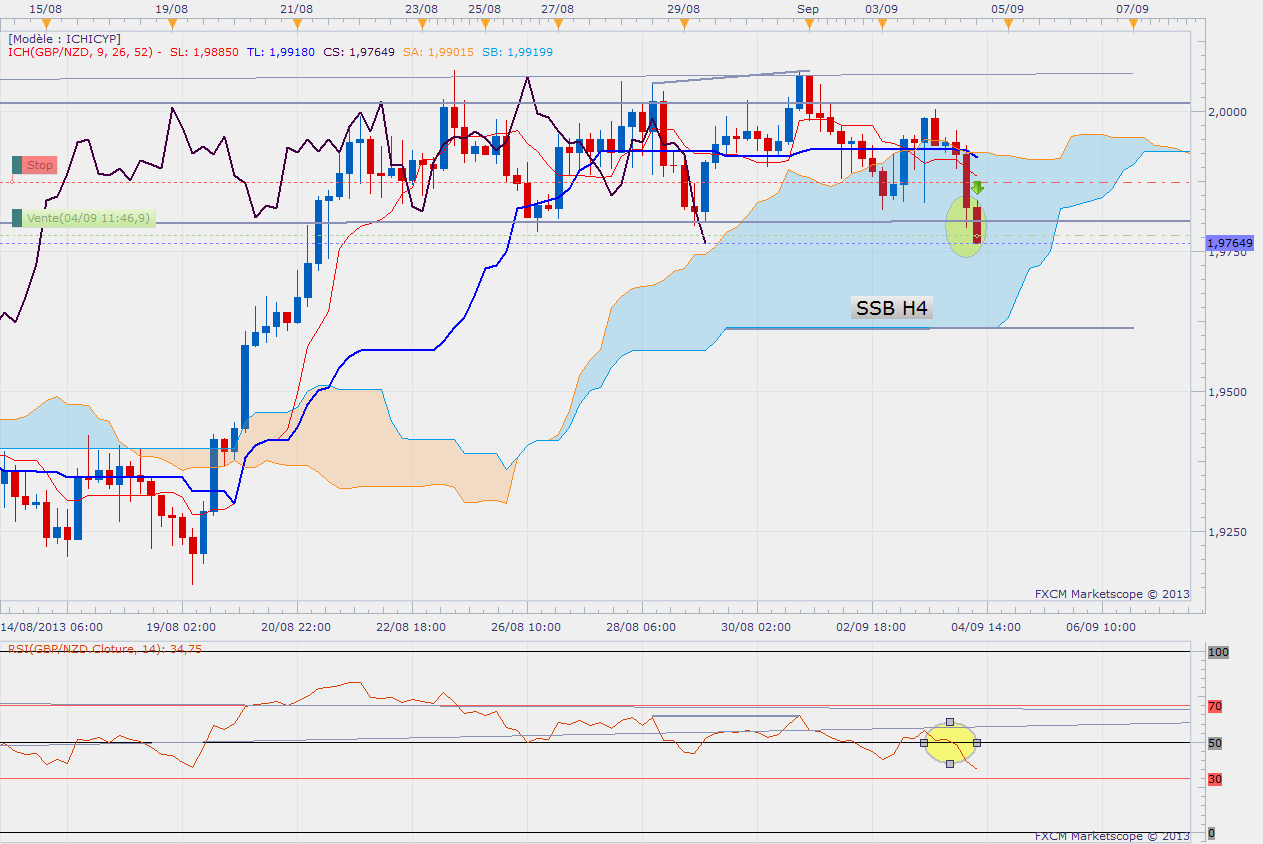Viewport: 1263px width, 844px height.
Task: Click the orange marker under 07/09
Action: [1131, 22]
